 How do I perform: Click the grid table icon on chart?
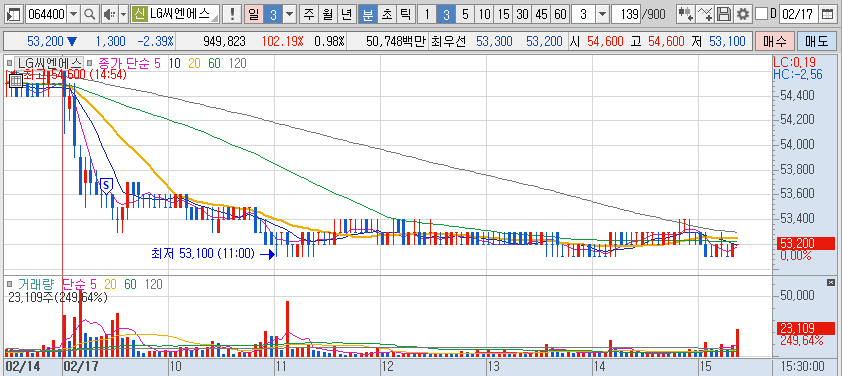pos(16,81)
